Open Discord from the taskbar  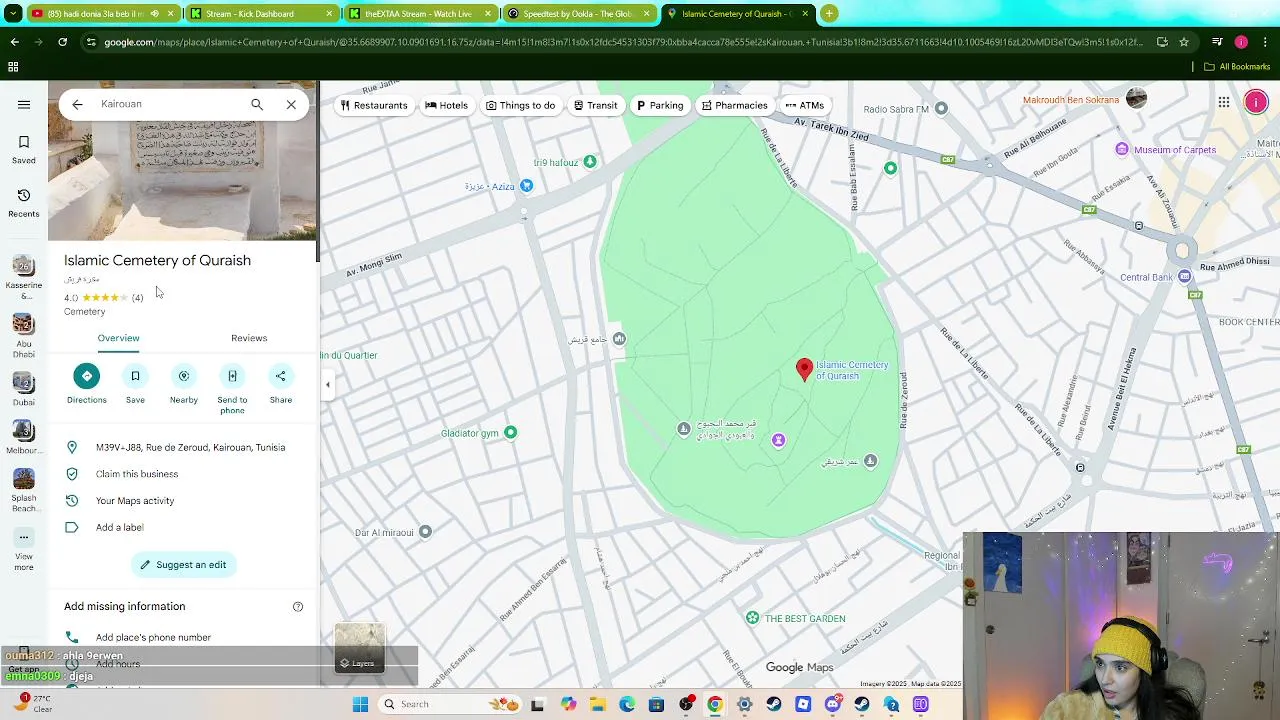click(x=832, y=704)
